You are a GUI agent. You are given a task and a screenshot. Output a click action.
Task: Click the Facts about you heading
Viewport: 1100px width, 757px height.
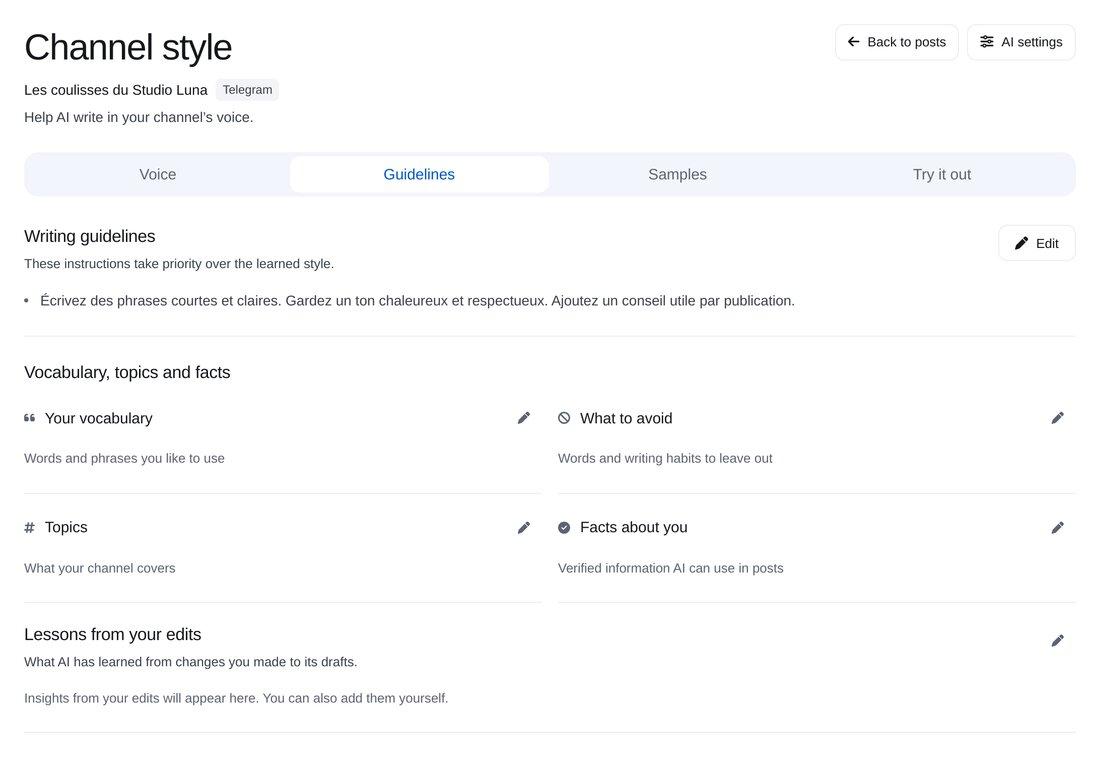[x=633, y=528]
